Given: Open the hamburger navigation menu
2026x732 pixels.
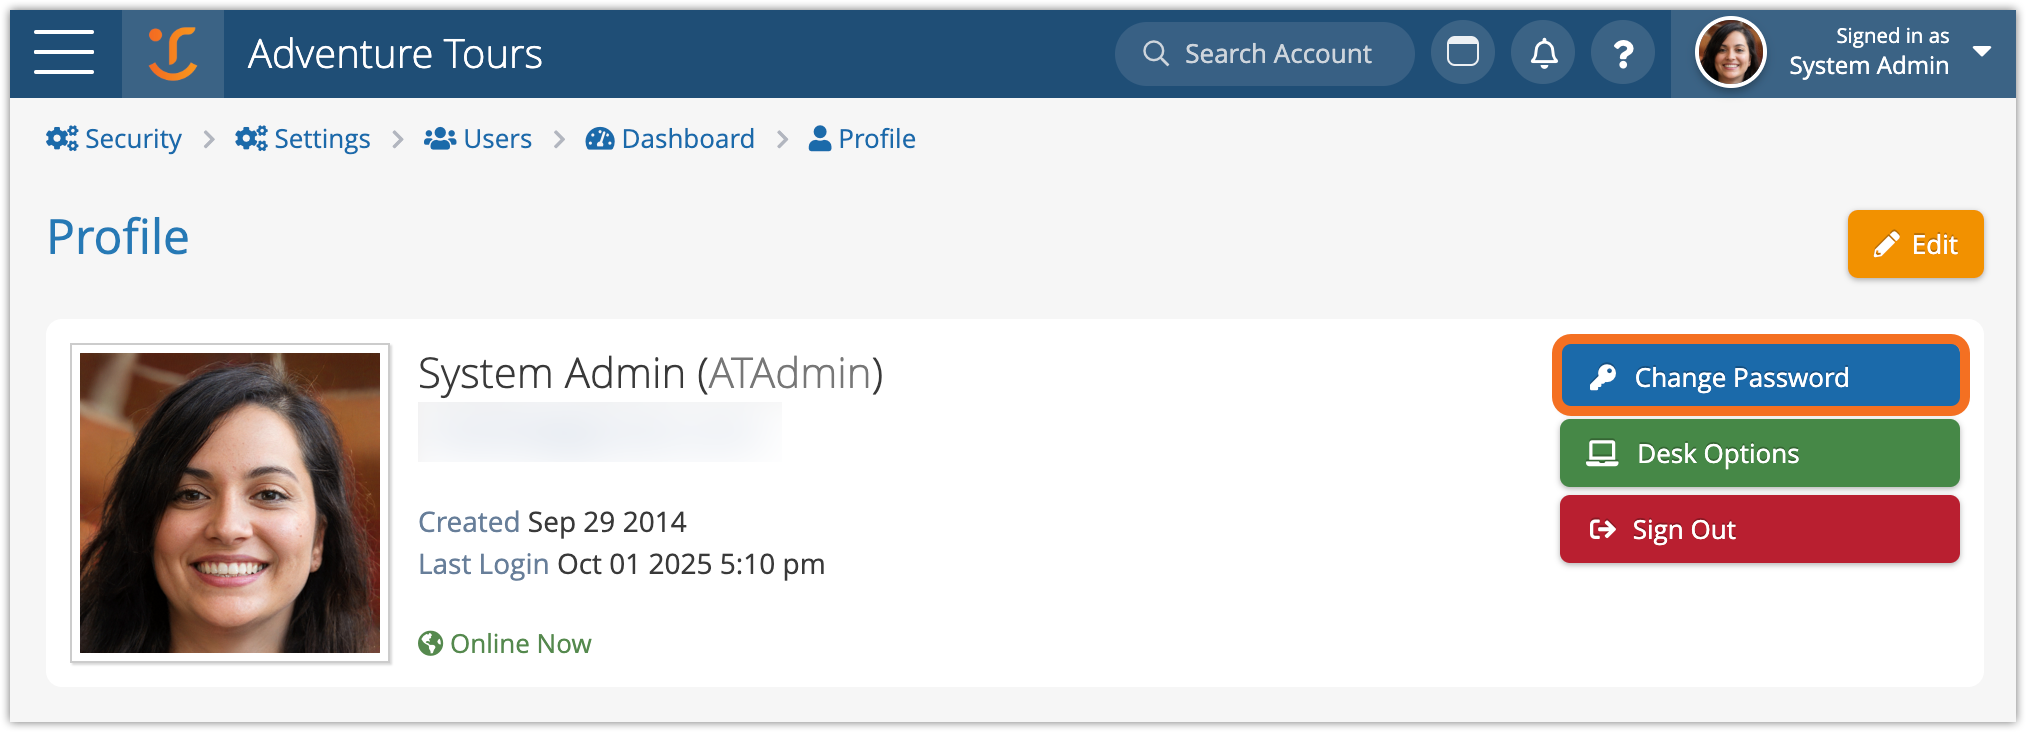Looking at the screenshot, I should [64, 53].
